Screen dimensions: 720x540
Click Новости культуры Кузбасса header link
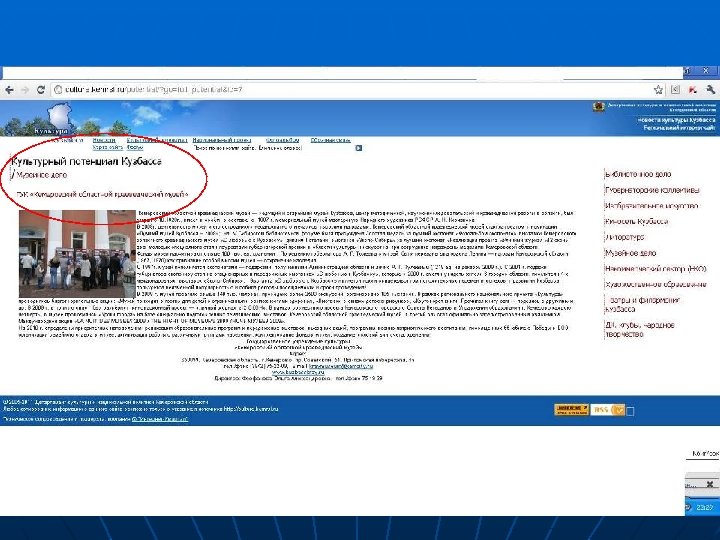pyautogui.click(x=676, y=120)
